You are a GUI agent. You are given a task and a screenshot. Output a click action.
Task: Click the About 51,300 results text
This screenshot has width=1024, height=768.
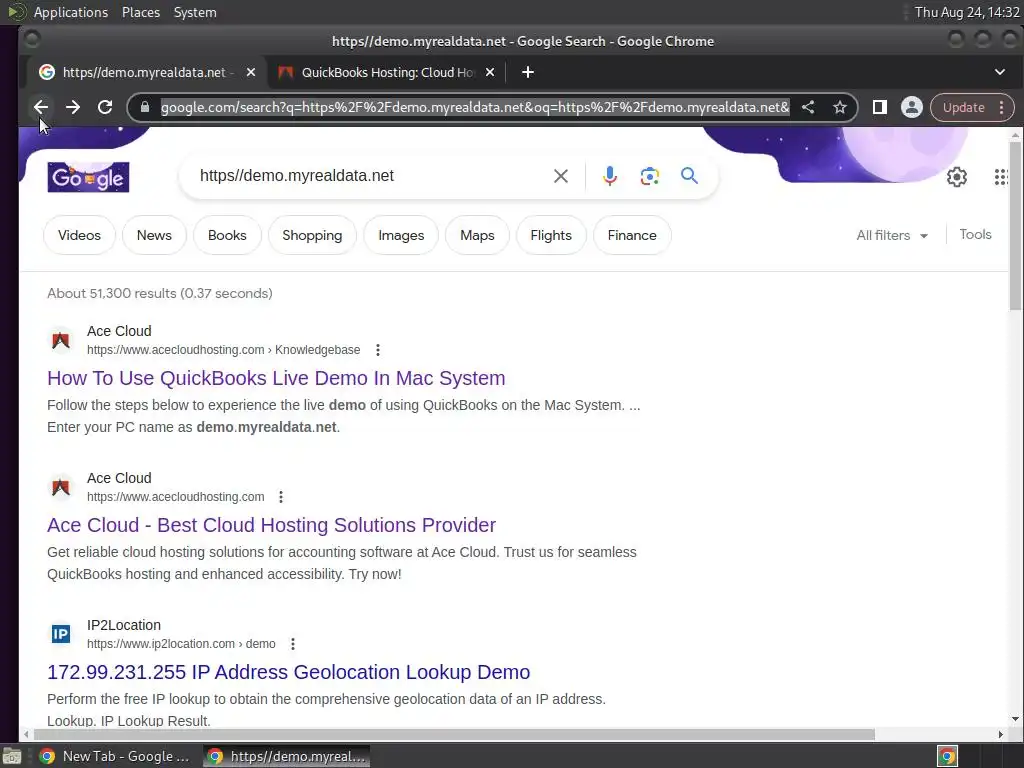[x=159, y=293]
